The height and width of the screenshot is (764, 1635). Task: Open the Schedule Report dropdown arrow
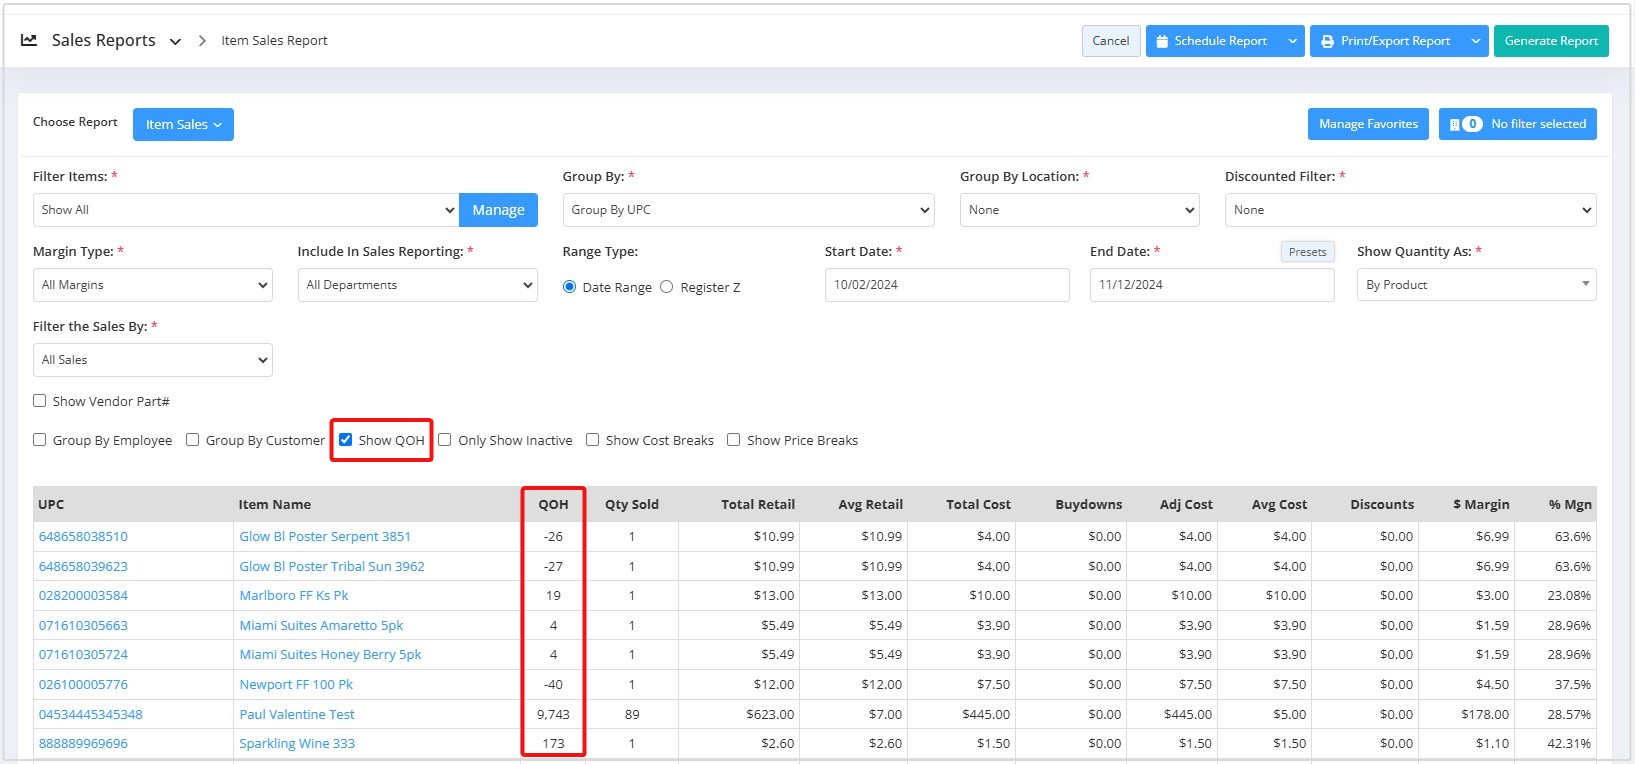coord(1292,41)
